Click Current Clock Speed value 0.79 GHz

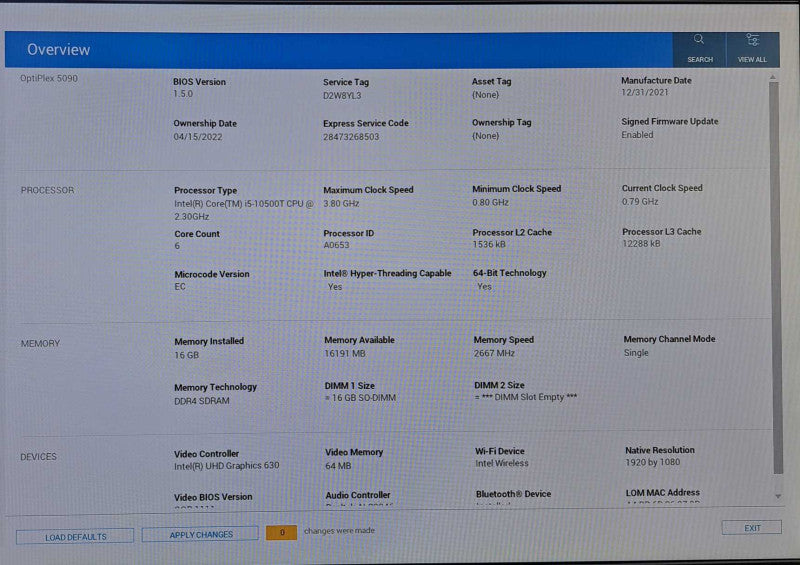(x=640, y=202)
